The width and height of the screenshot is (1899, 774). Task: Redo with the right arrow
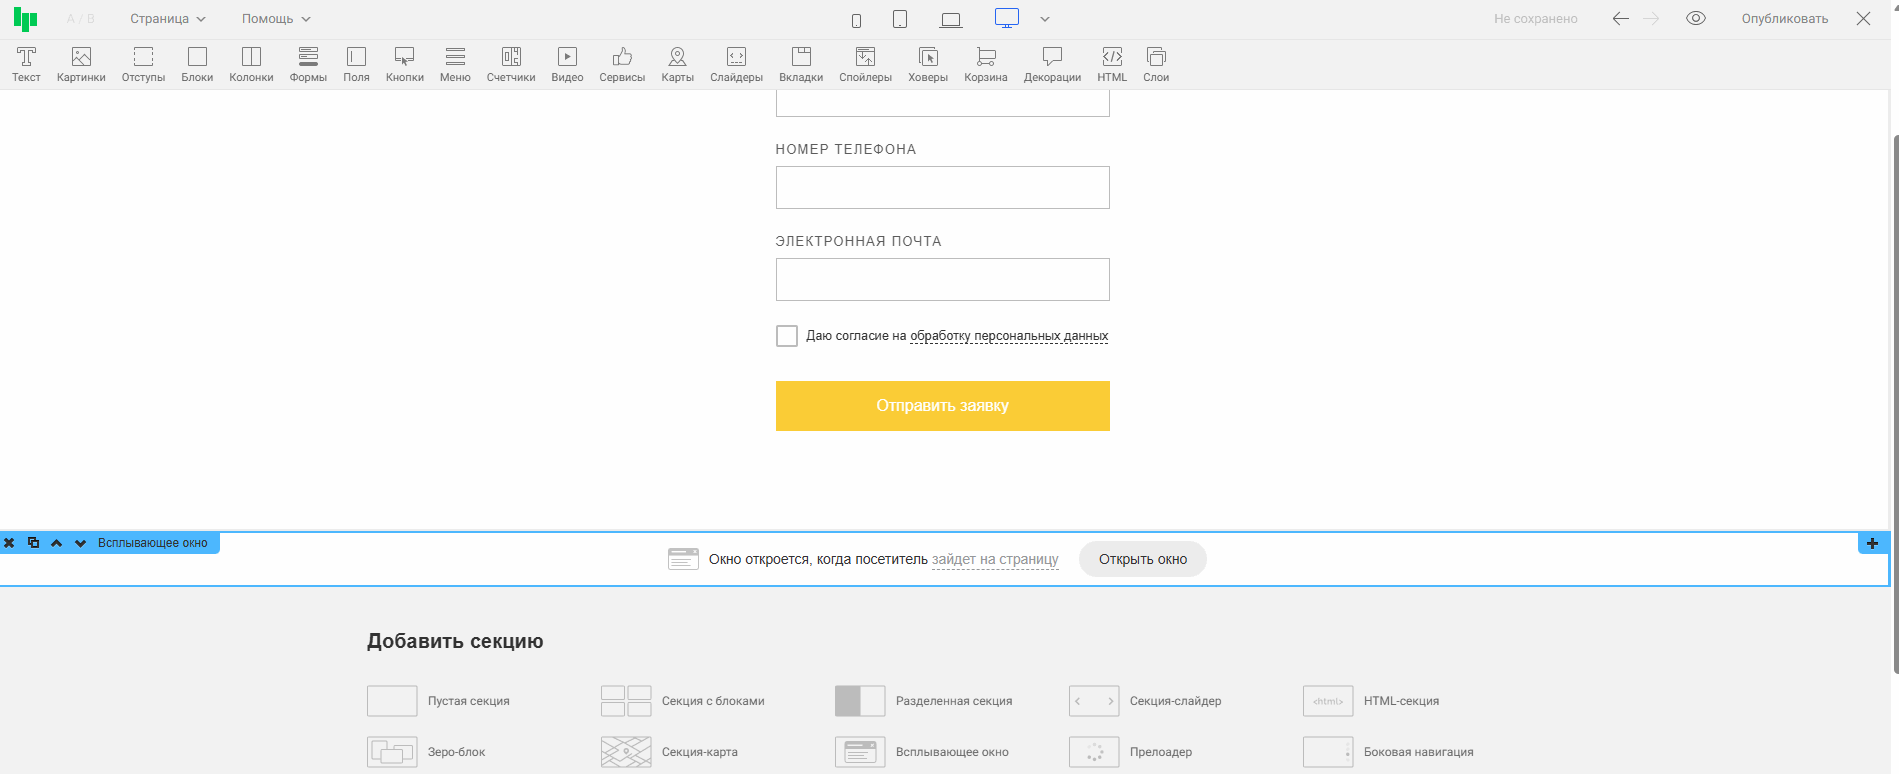point(1651,19)
